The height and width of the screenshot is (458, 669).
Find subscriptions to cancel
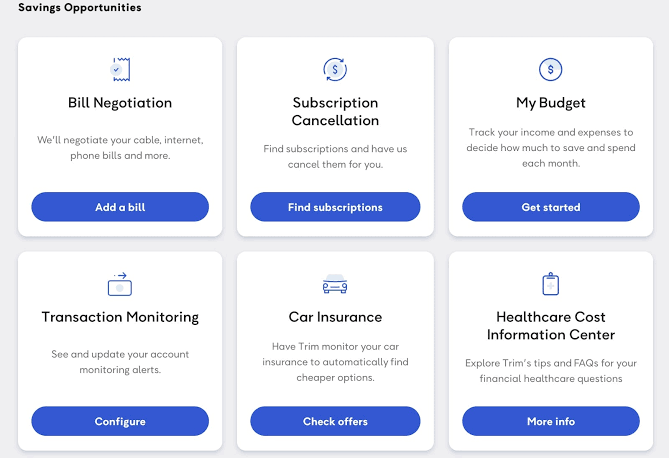pyautogui.click(x=335, y=207)
